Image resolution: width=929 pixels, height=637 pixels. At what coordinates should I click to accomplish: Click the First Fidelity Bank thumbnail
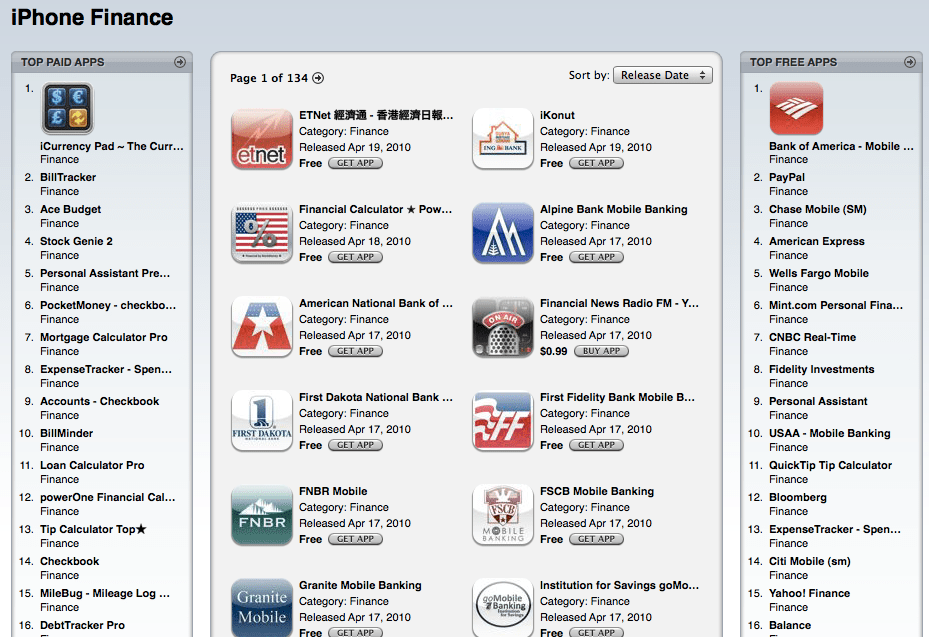(x=502, y=421)
